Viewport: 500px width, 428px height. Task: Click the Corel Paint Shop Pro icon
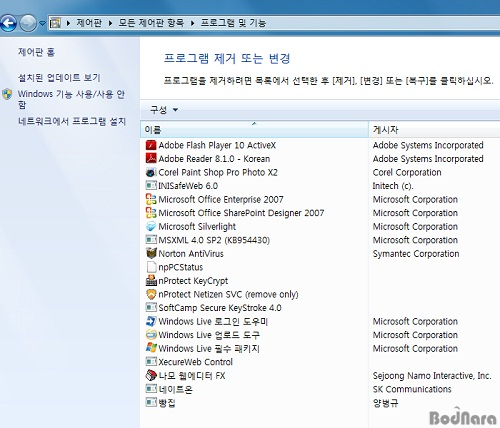pyautogui.click(x=151, y=172)
